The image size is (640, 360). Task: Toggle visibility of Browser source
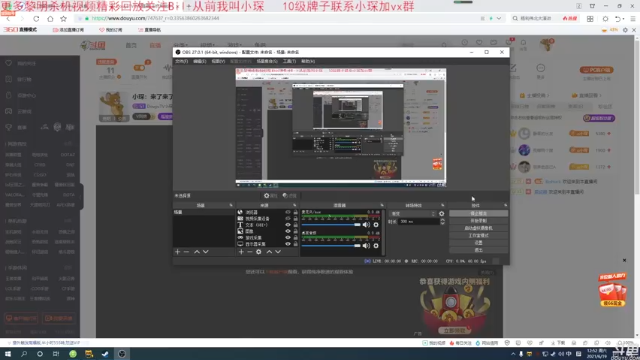click(288, 212)
